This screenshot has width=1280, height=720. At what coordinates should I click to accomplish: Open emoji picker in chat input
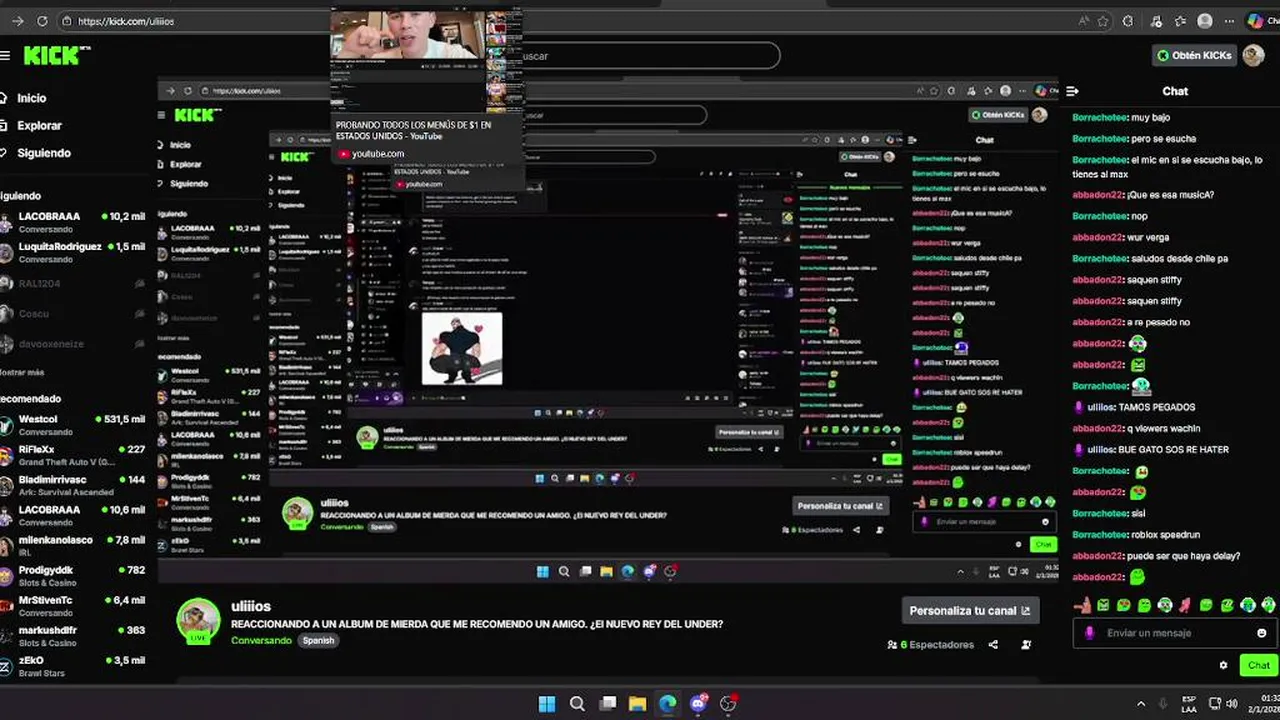(x=1261, y=633)
